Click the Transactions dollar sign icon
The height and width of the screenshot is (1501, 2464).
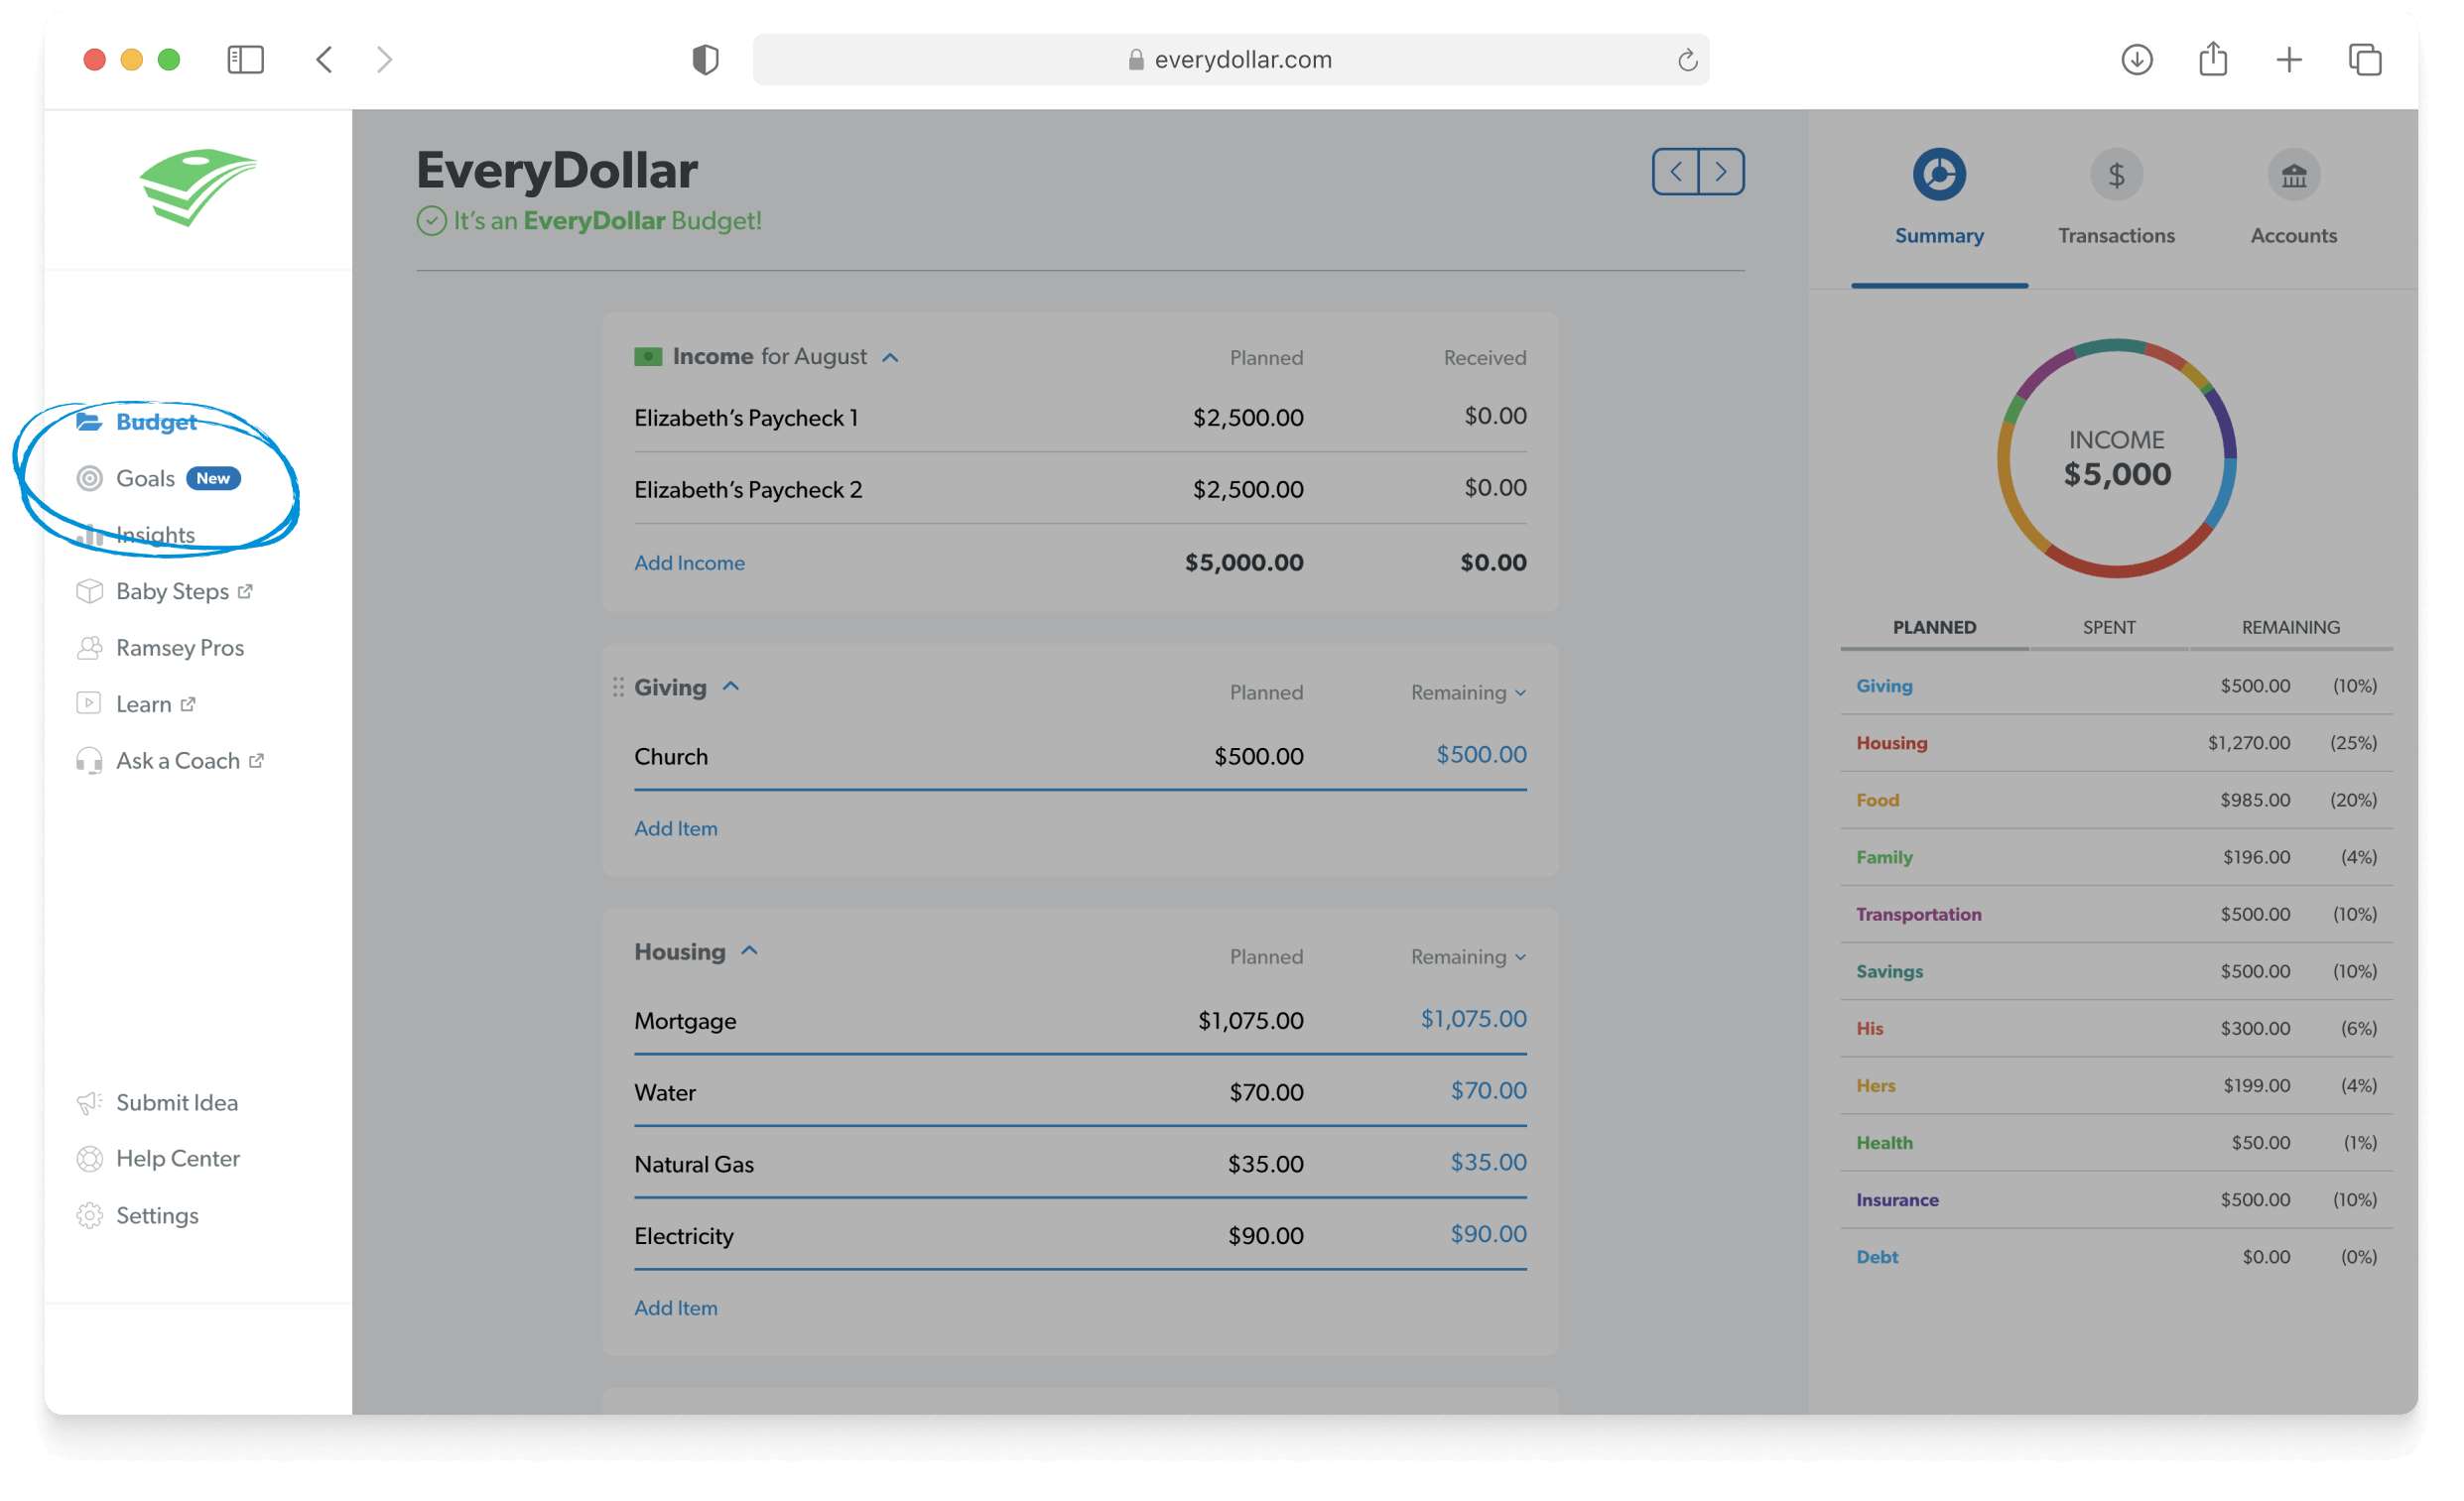(2116, 175)
